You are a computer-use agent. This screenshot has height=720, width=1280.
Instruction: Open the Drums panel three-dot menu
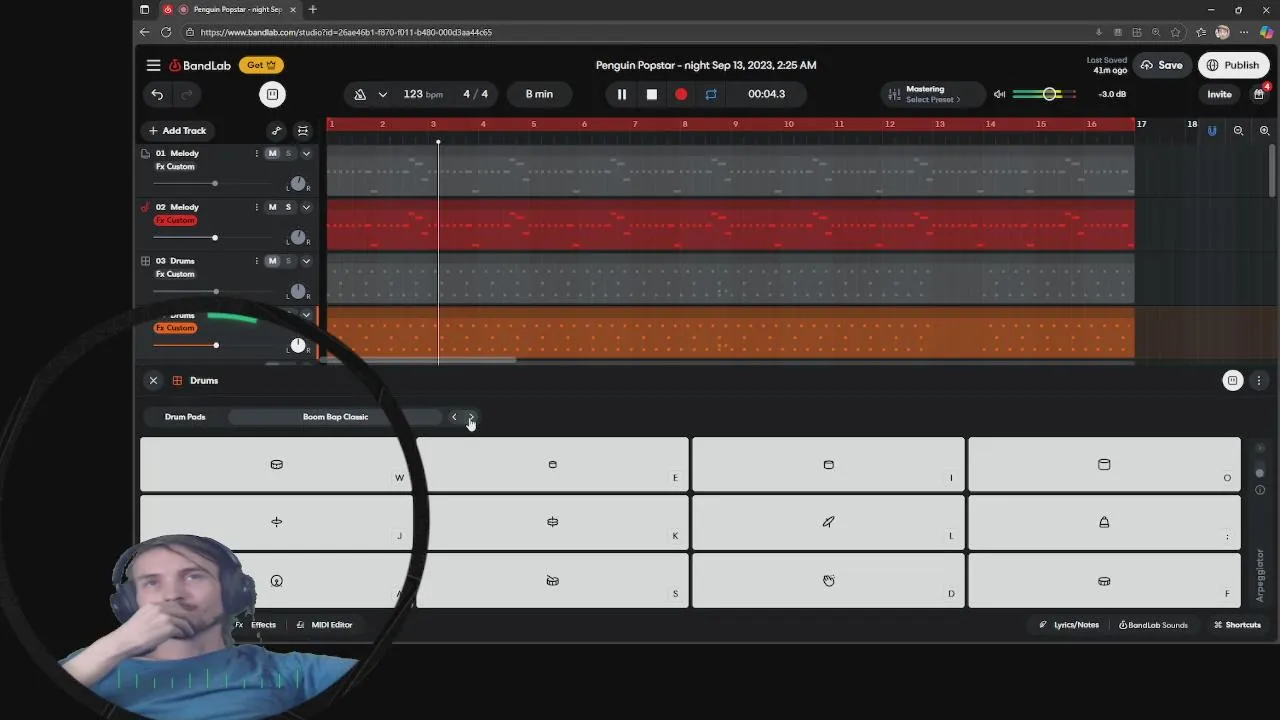point(1259,380)
